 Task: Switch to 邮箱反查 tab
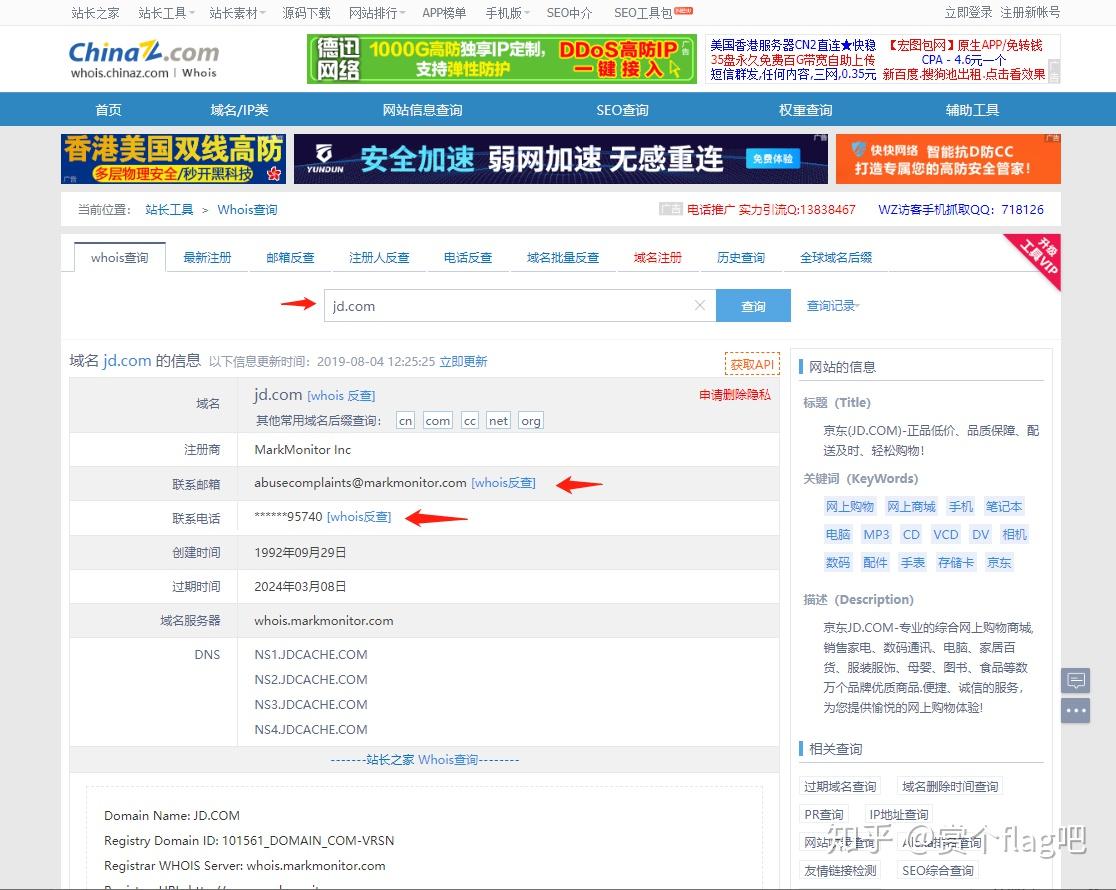290,257
